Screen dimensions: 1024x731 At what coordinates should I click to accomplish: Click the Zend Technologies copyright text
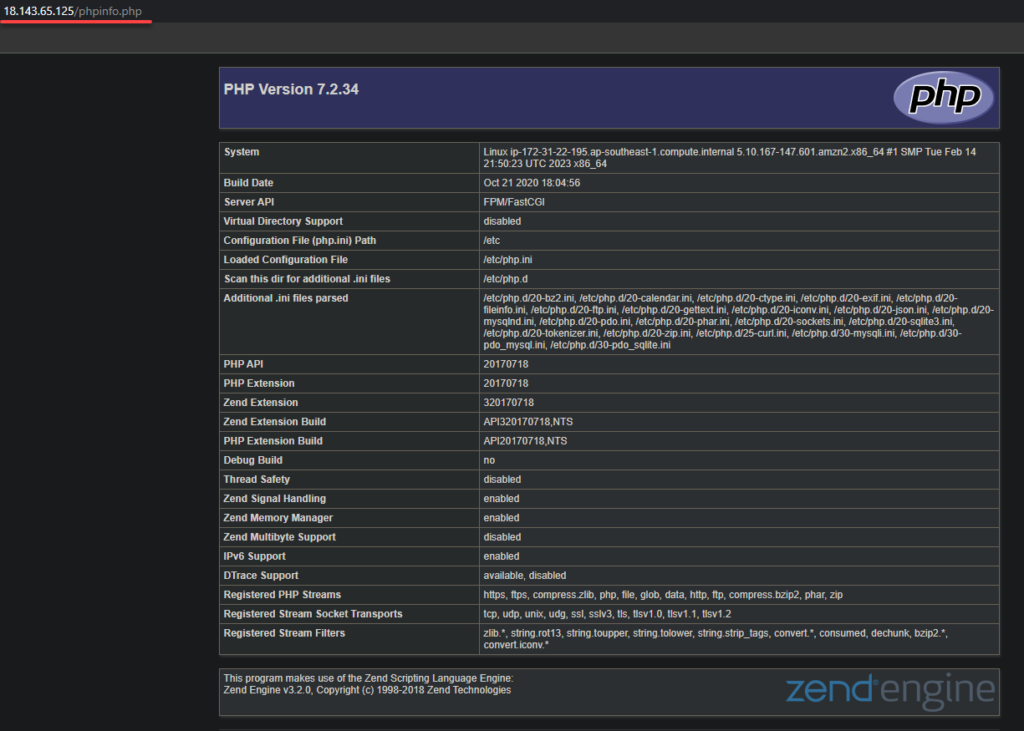(370, 689)
